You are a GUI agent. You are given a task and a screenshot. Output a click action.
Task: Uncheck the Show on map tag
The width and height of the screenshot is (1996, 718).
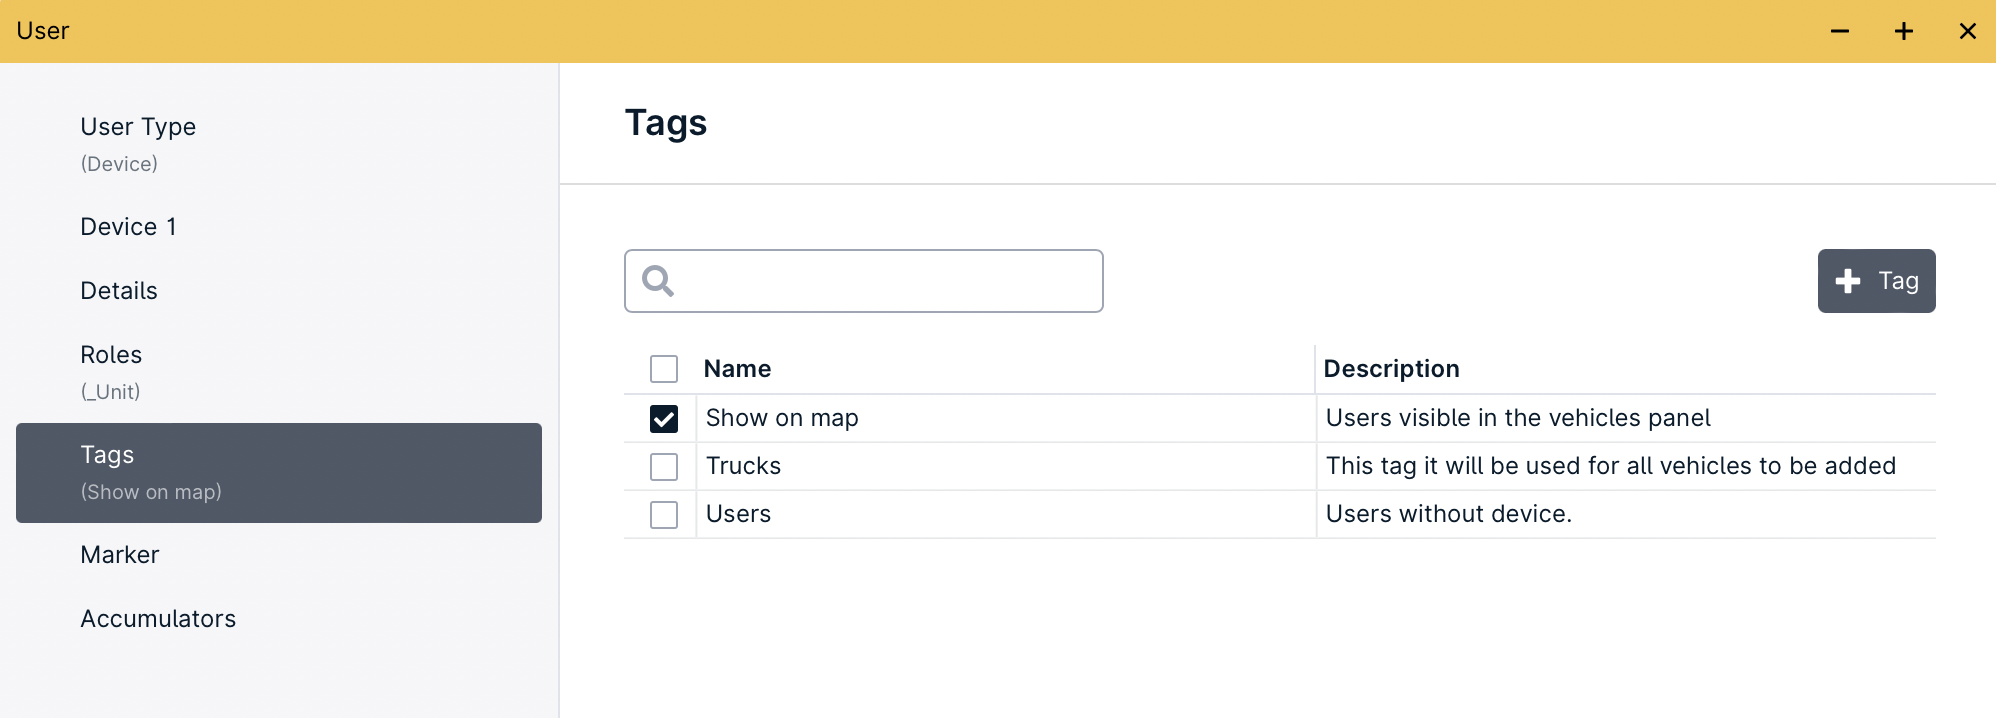tap(664, 418)
